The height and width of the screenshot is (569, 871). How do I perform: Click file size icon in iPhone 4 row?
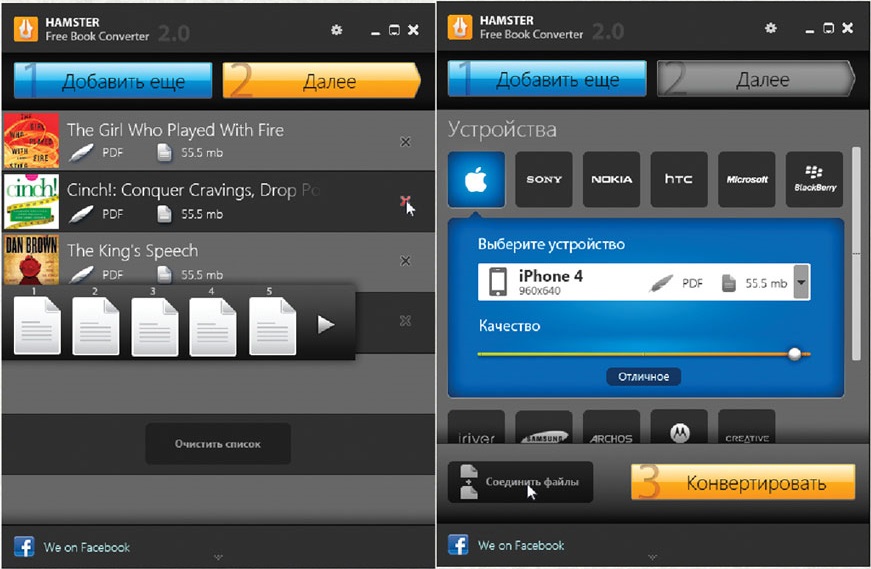(x=729, y=283)
